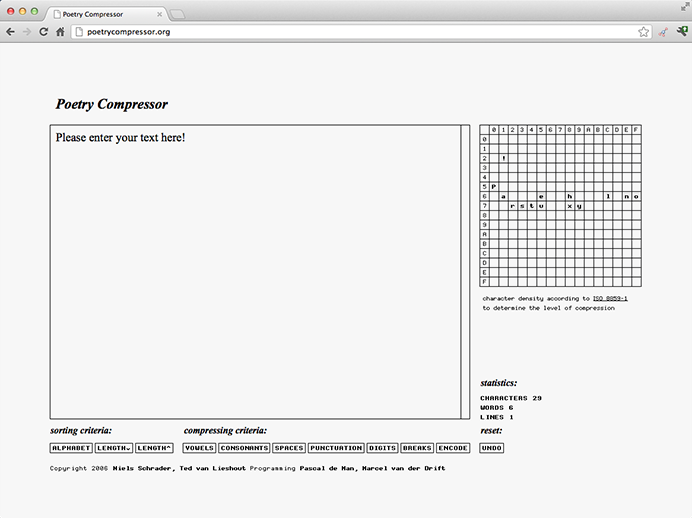Click the BREAKS button
692x518 pixels.
coord(417,448)
